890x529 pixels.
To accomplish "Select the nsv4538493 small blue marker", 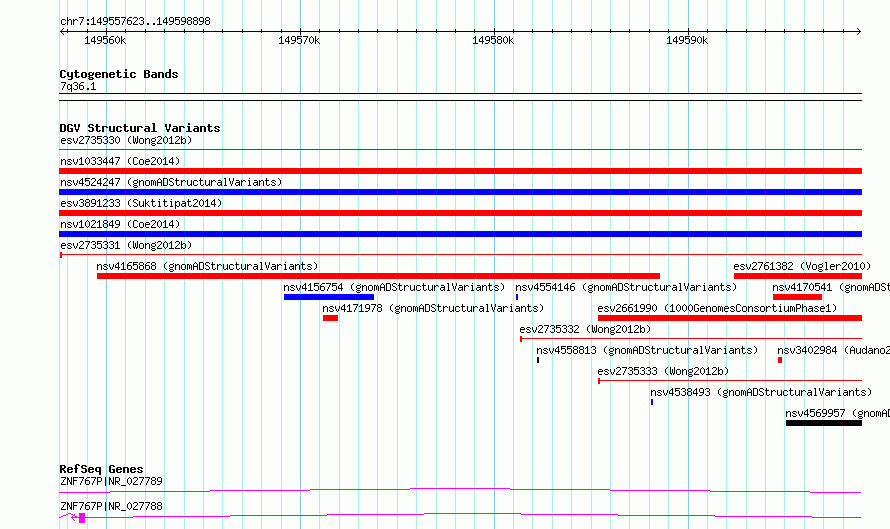I will click(652, 402).
